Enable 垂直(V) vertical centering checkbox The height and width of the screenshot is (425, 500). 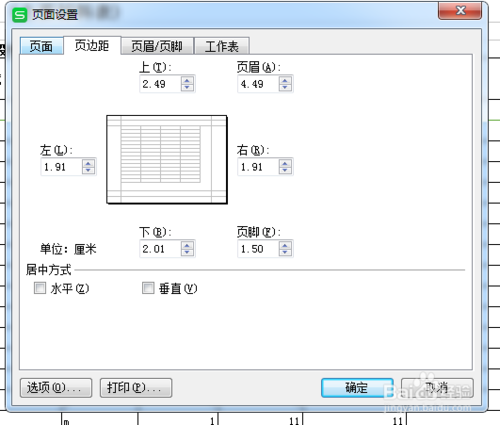[x=148, y=288]
